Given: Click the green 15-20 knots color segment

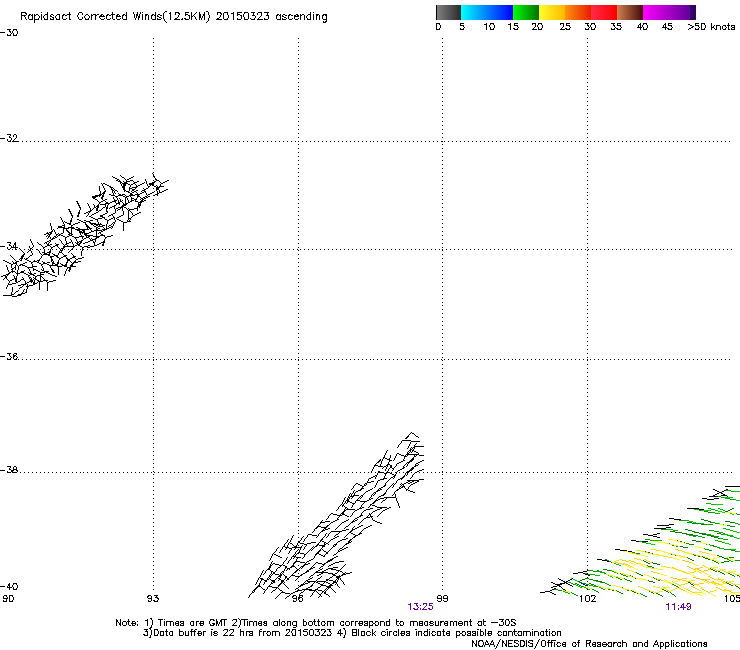Looking at the screenshot, I should point(526,12).
